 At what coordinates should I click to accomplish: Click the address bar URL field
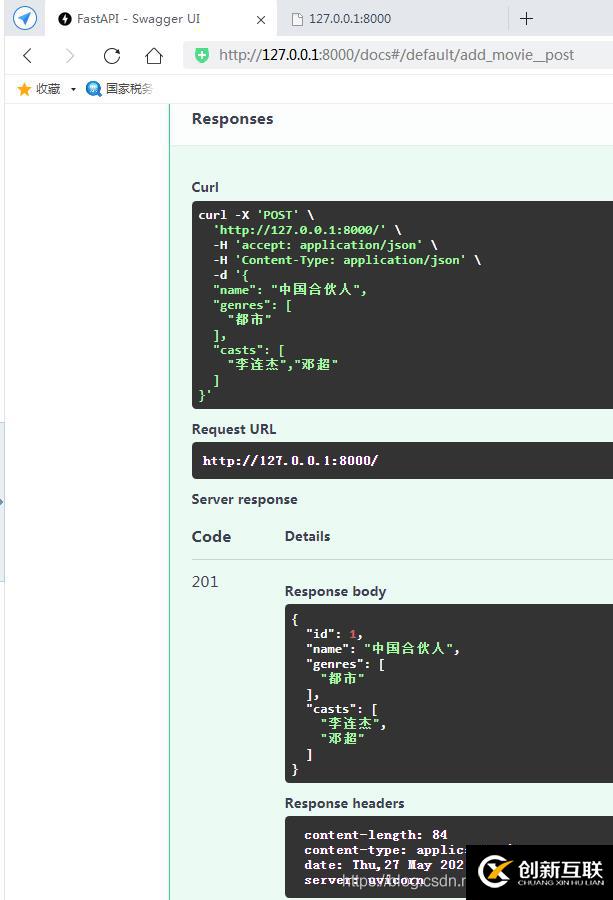[396, 55]
